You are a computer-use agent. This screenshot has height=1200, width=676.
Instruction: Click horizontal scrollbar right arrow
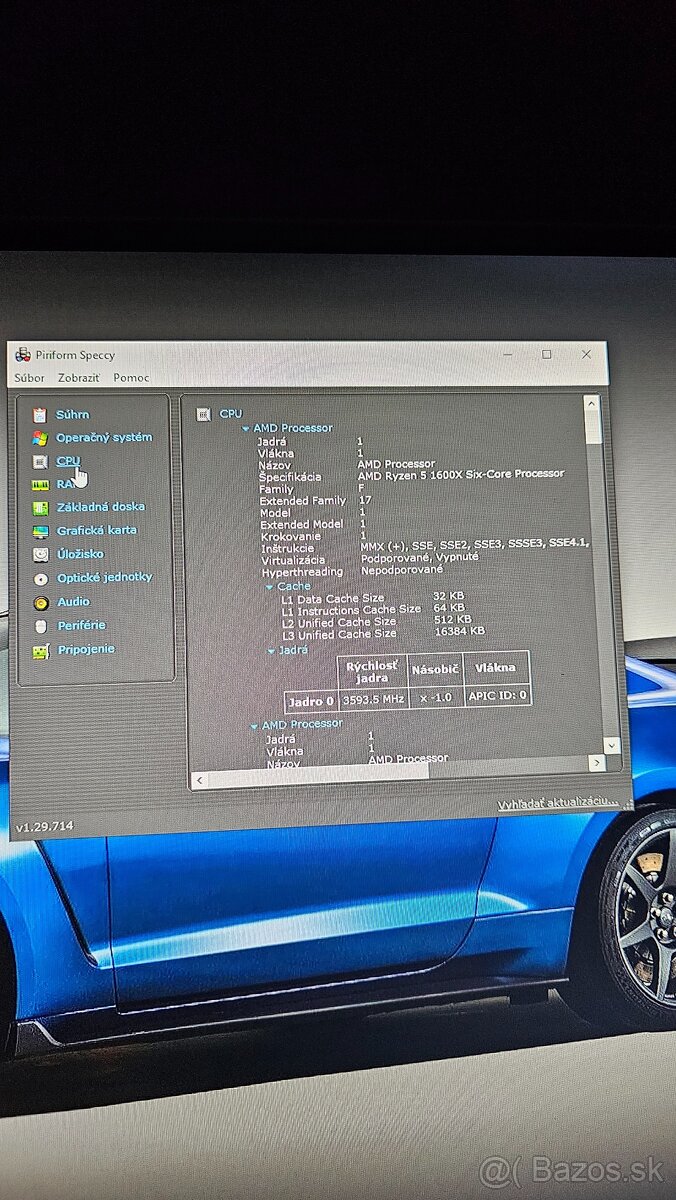(x=597, y=763)
